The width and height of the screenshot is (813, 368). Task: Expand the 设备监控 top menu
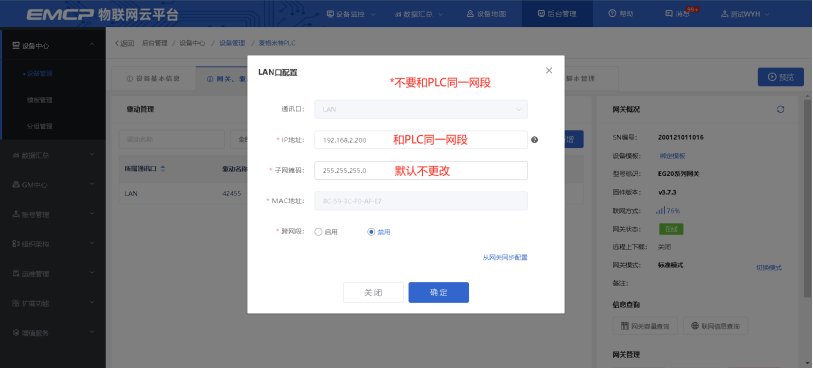click(x=351, y=14)
